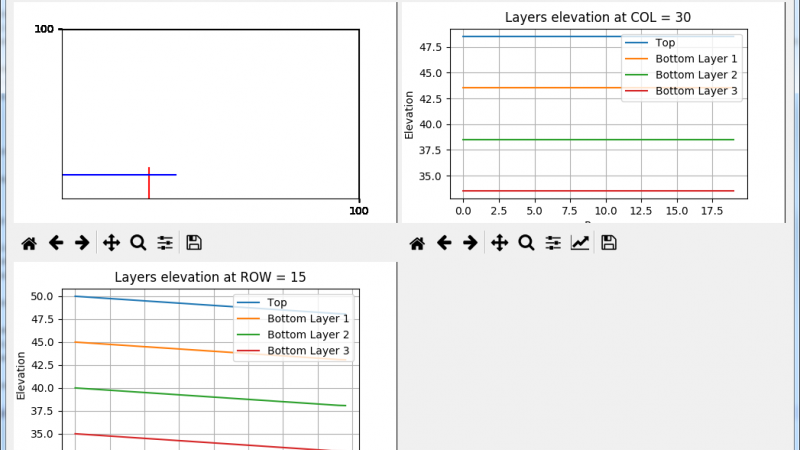The width and height of the screenshot is (800, 450).
Task: Click the 'Elevation' y-axis label in COL plot
Action: tap(409, 115)
